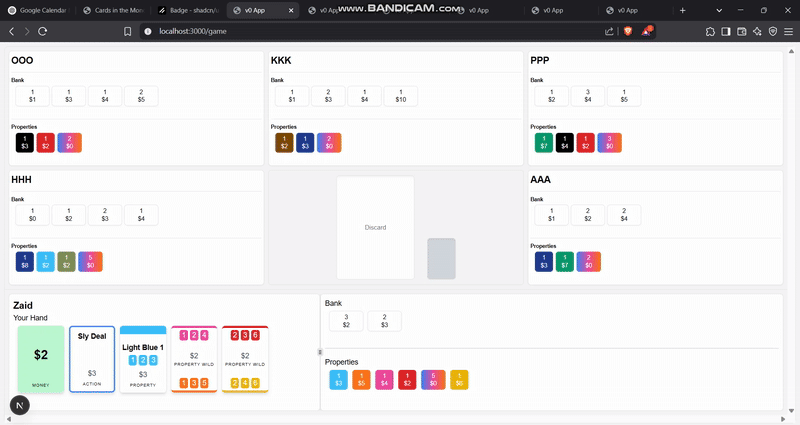View site information icon beside localhost URL
This screenshot has width=800, height=425.
coord(147,31)
